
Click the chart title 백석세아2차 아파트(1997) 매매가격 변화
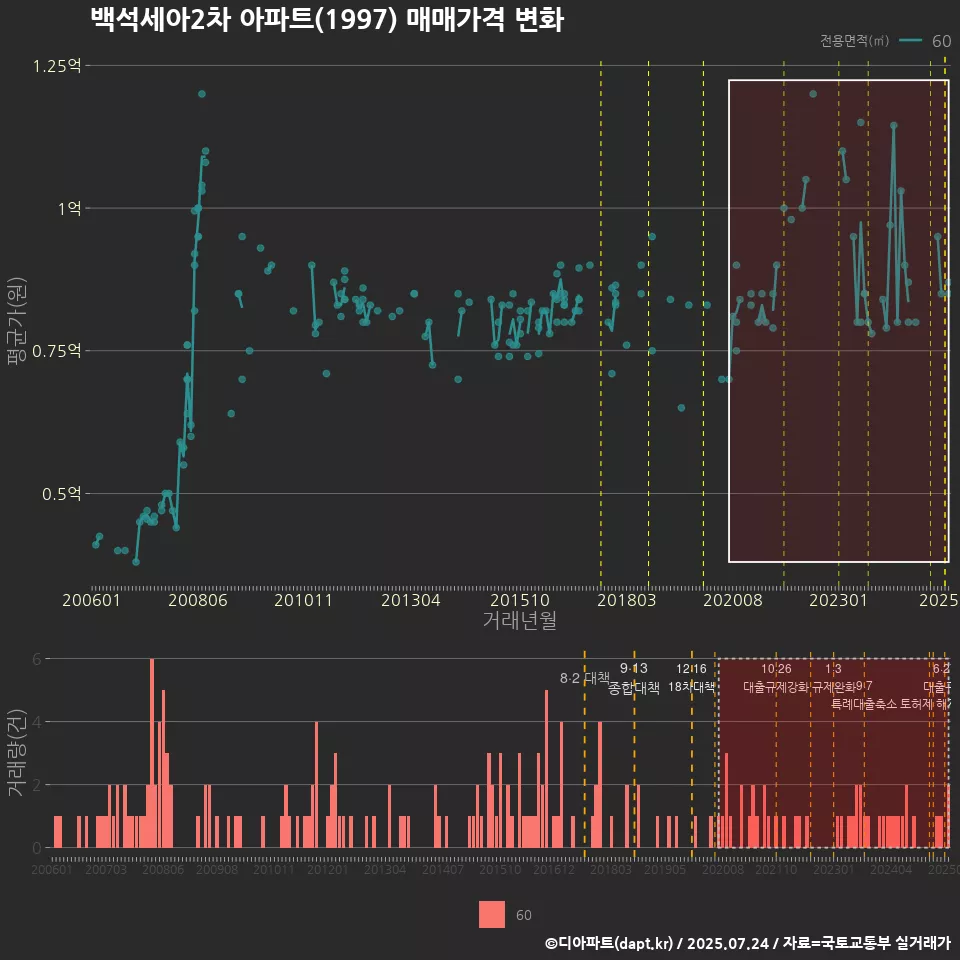coord(327,20)
